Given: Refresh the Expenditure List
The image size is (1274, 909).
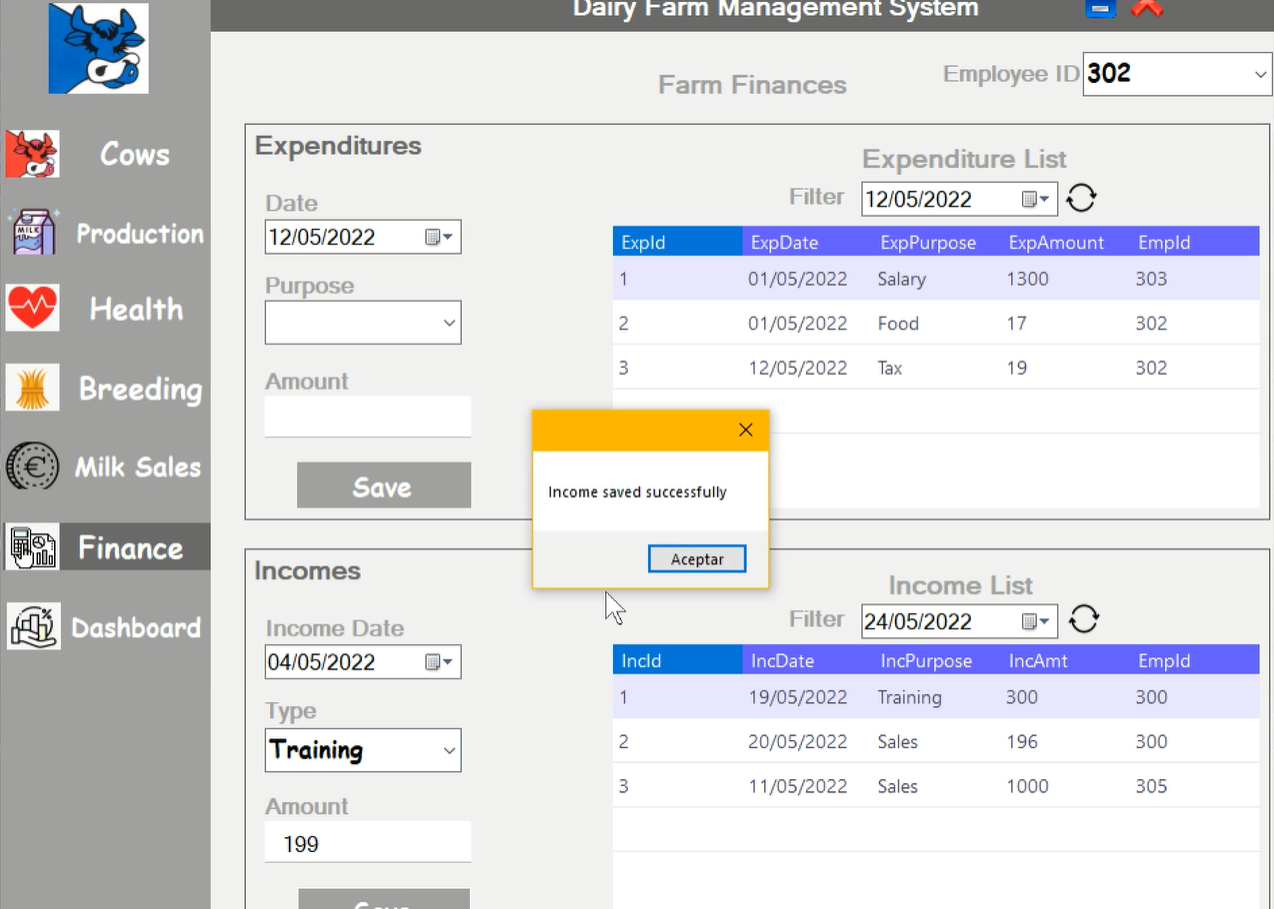Looking at the screenshot, I should (x=1081, y=198).
